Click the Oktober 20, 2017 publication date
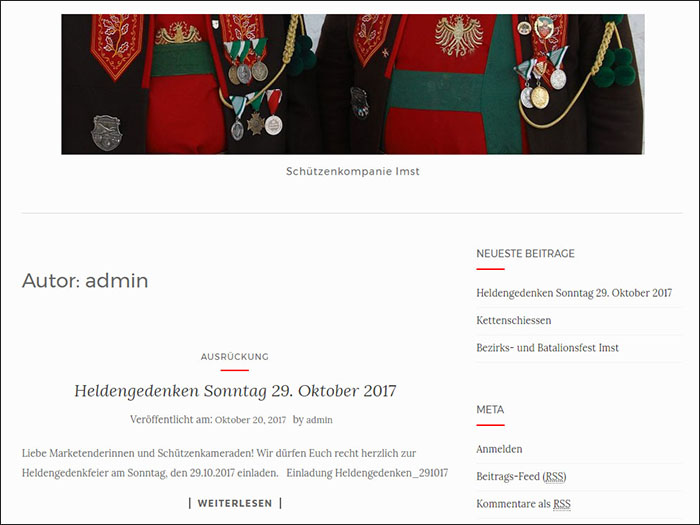Viewport: 700px width, 525px height. [x=250, y=420]
